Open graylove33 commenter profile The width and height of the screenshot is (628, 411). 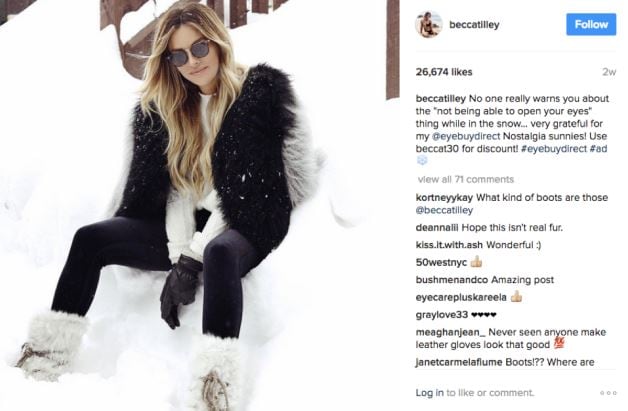point(442,315)
